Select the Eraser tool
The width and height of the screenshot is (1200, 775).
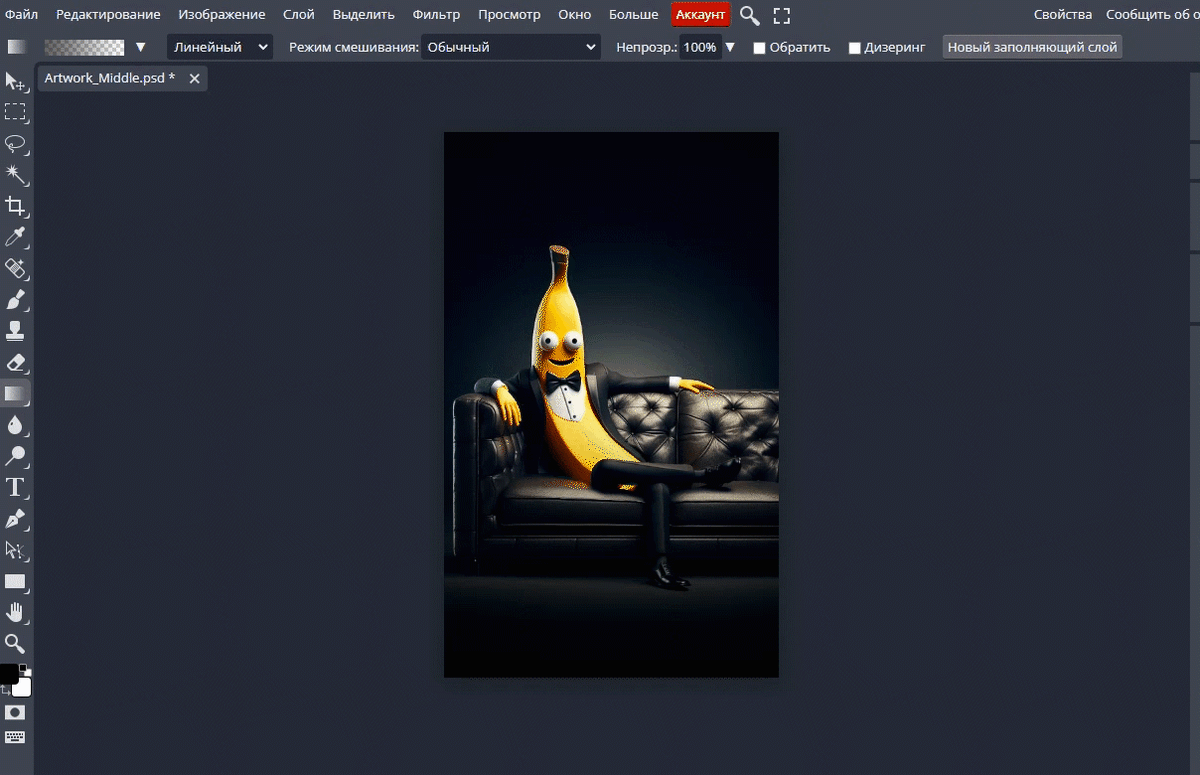[x=15, y=362]
